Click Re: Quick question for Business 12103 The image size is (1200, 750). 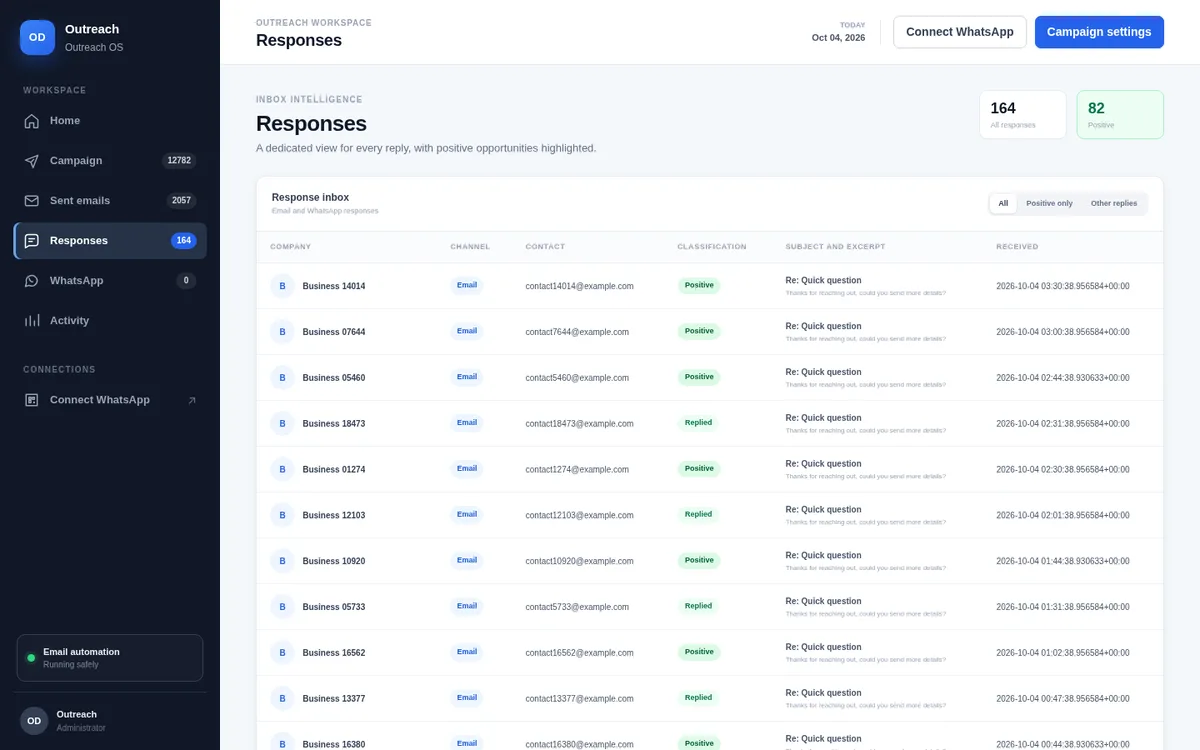823,510
